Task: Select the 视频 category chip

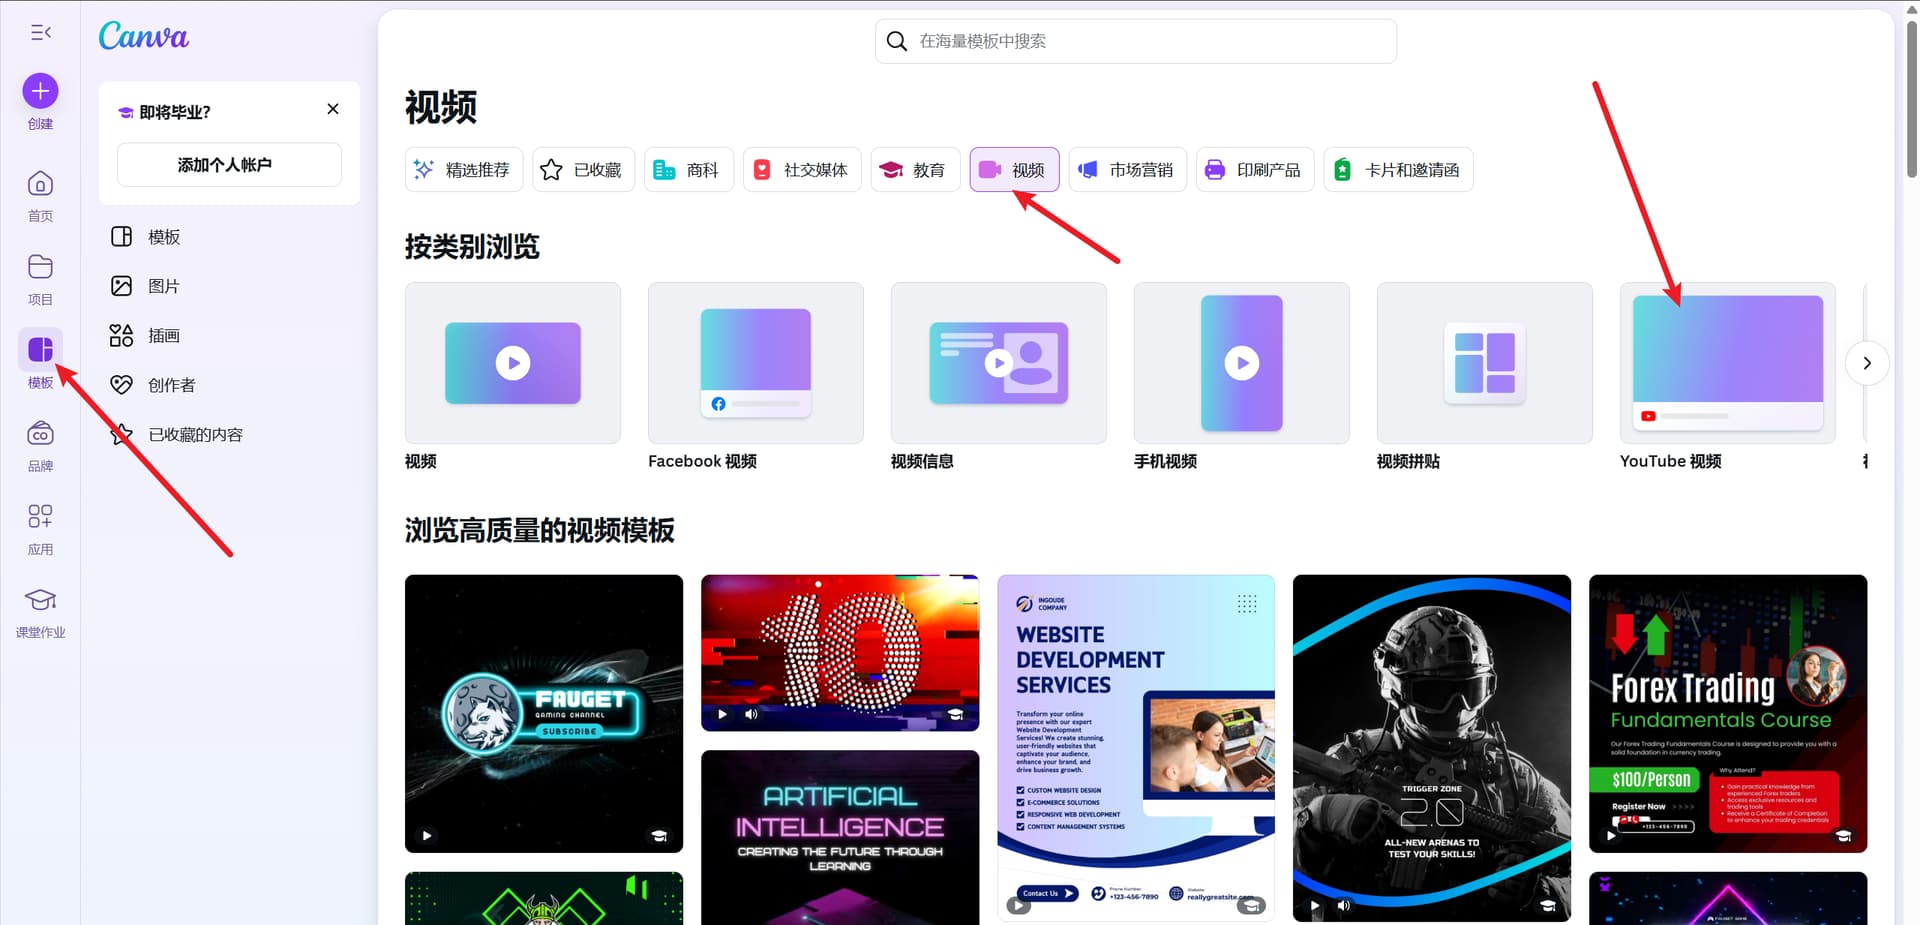Action: pos(1014,170)
